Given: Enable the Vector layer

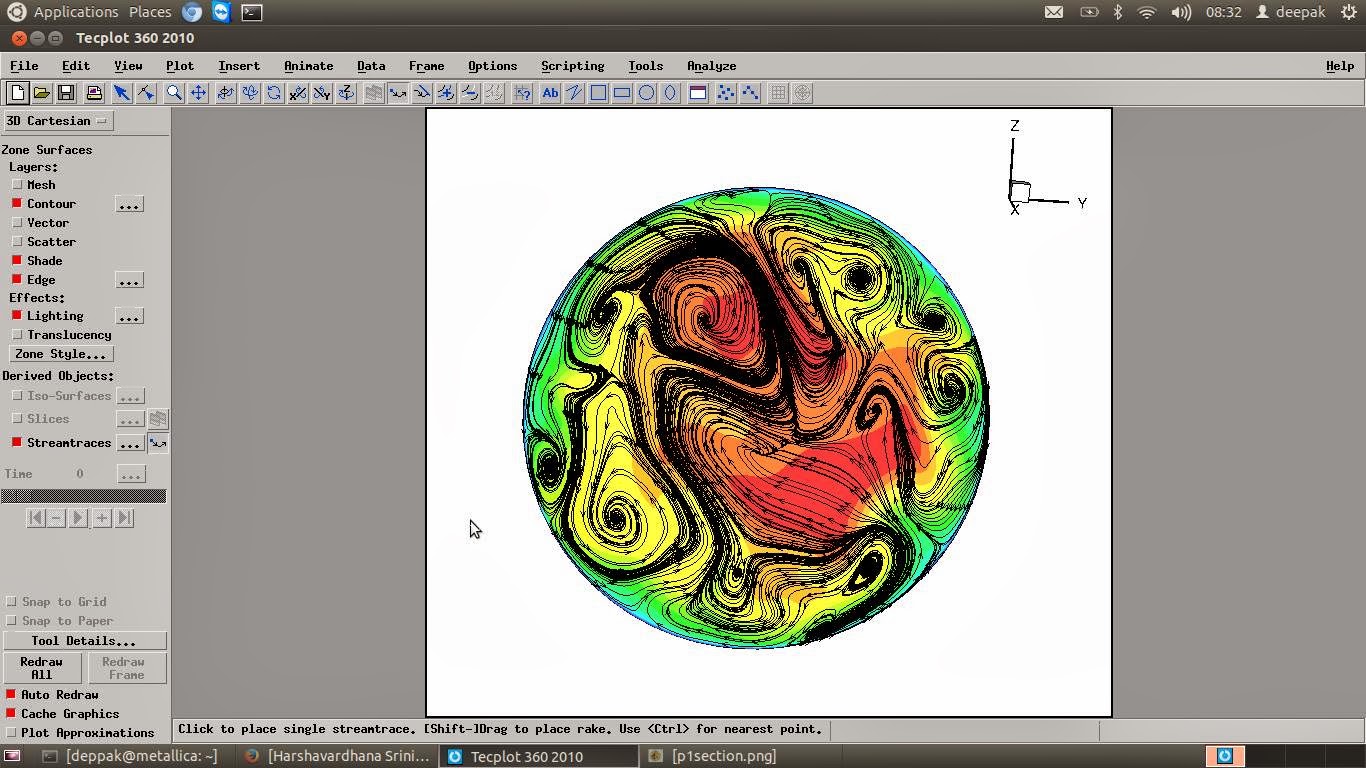Looking at the screenshot, I should pos(18,223).
